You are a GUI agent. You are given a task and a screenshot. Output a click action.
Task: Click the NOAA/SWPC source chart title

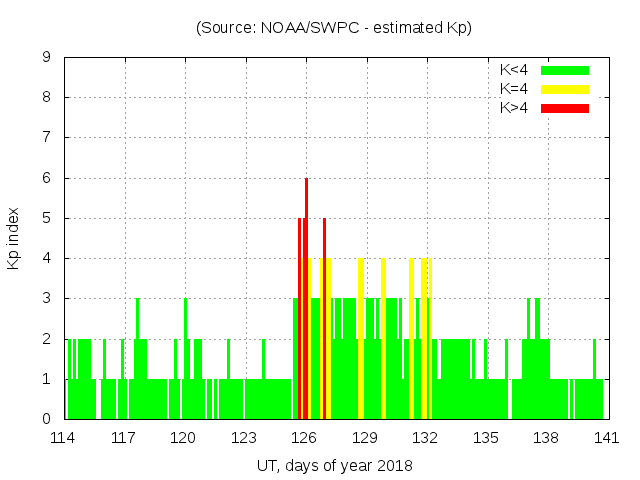pos(333,28)
